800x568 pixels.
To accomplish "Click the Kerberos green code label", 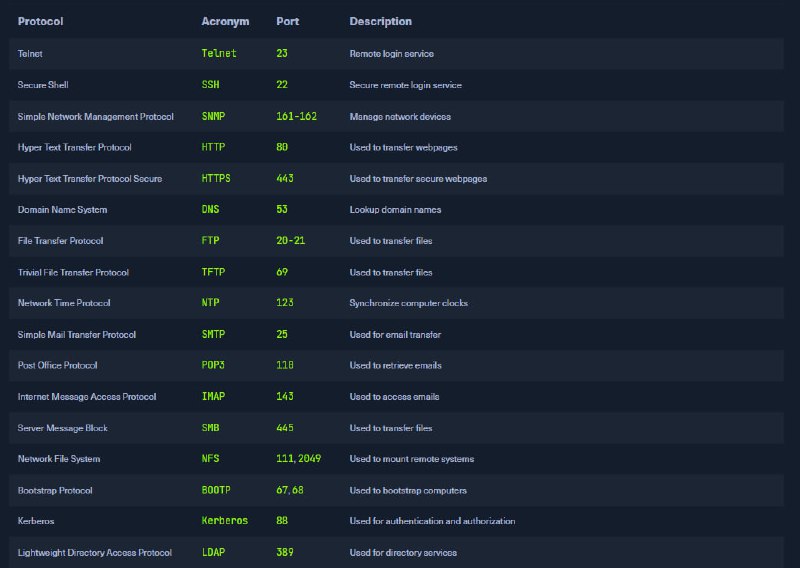I will 224,521.
